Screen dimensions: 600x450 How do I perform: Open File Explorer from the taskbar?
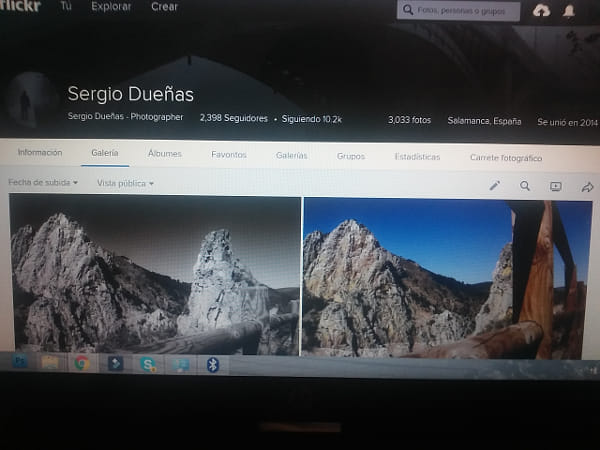tap(50, 362)
